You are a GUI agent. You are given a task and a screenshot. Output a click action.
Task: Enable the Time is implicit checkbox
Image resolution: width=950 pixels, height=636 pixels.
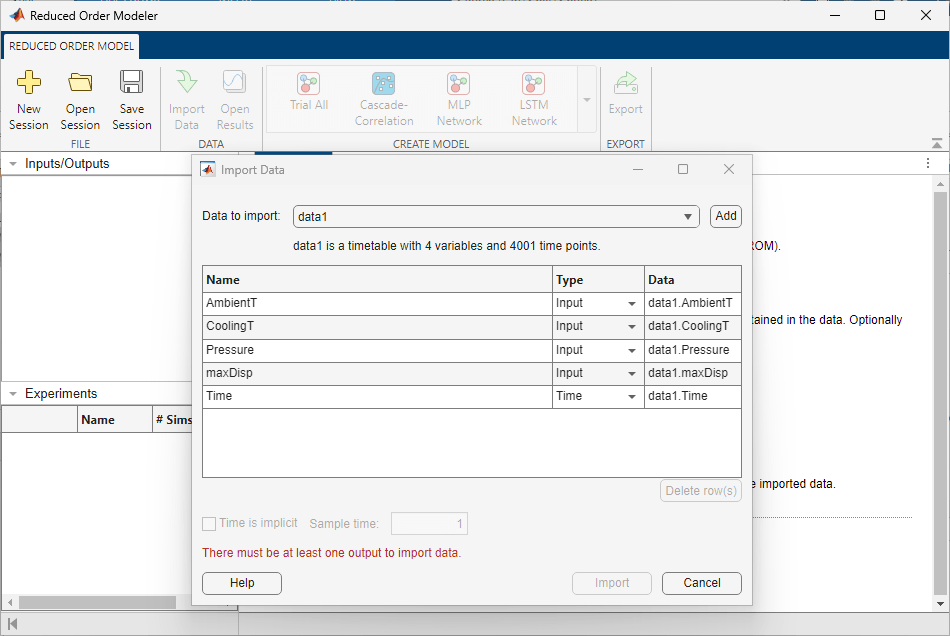coord(209,523)
